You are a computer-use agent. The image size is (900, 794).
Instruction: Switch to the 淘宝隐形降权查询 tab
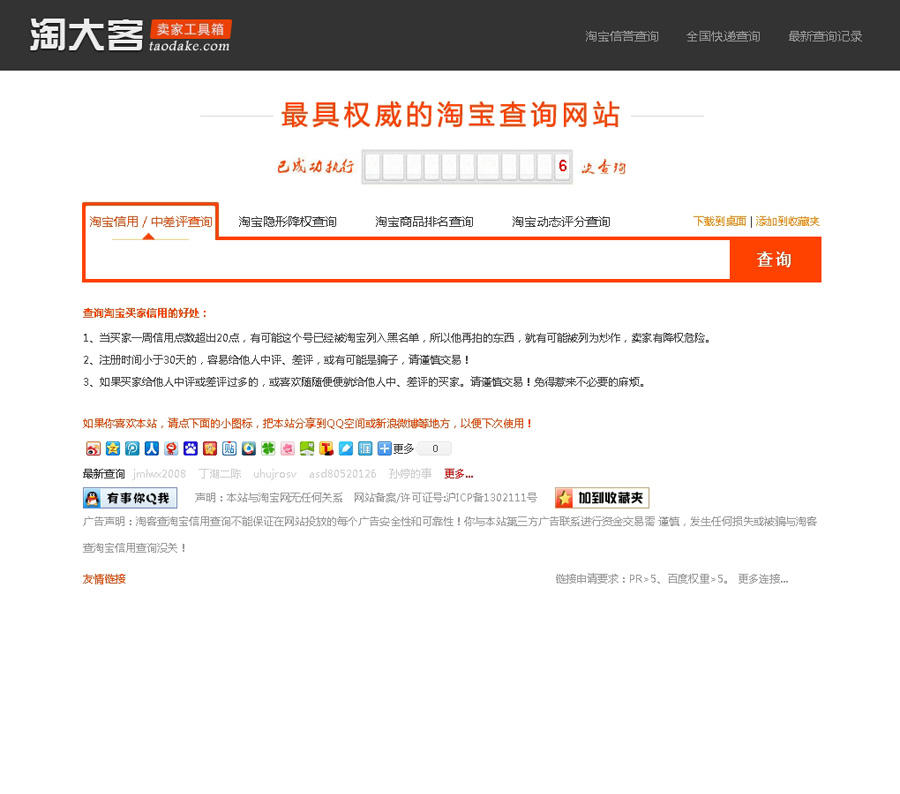pyautogui.click(x=288, y=222)
